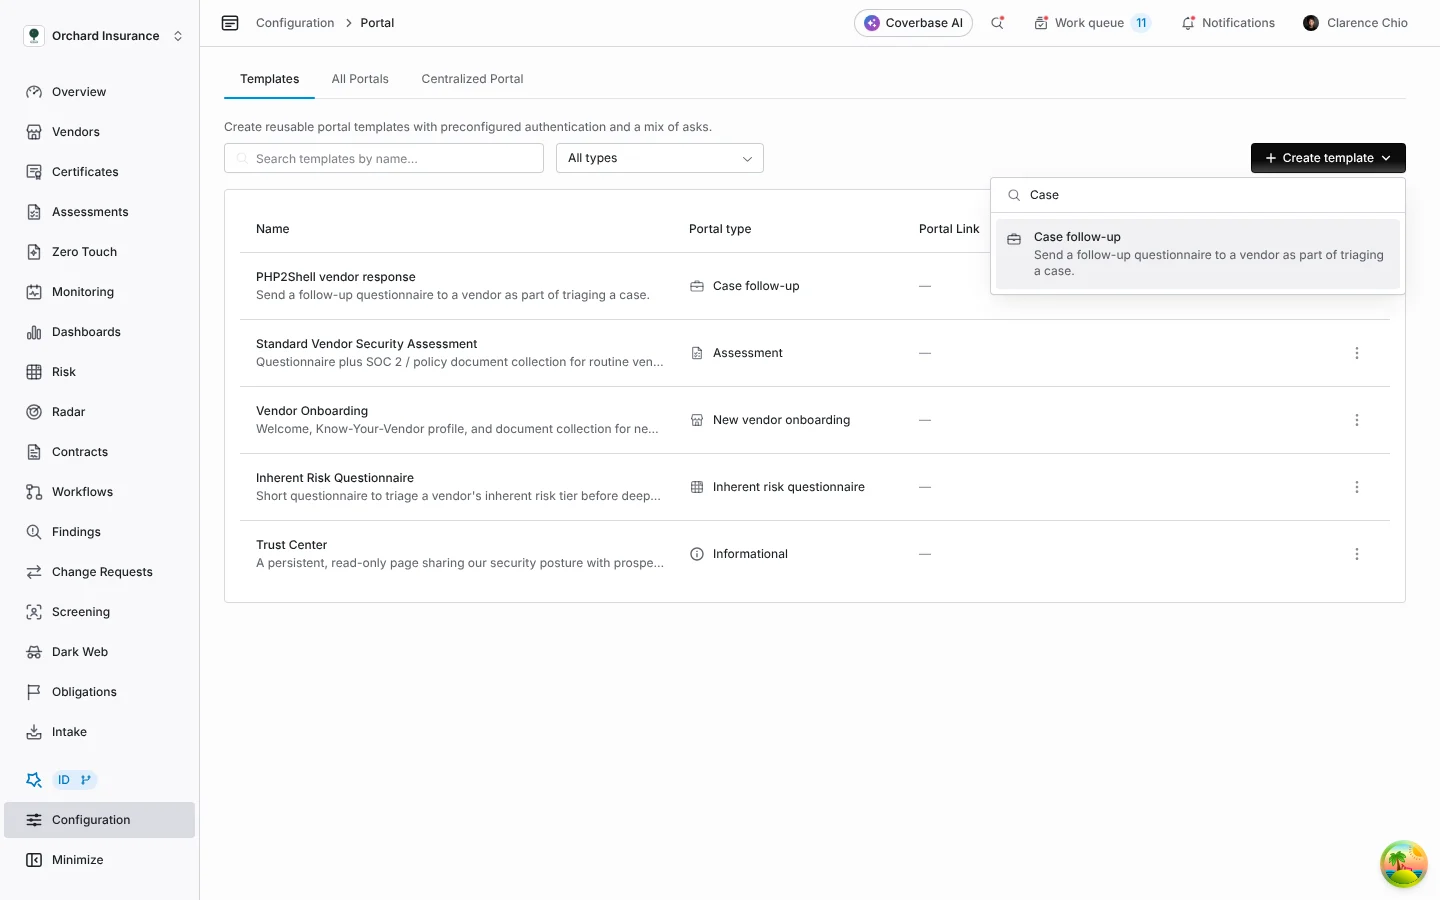Click the Obligations flag icon
The width and height of the screenshot is (1440, 900).
coord(34,692)
